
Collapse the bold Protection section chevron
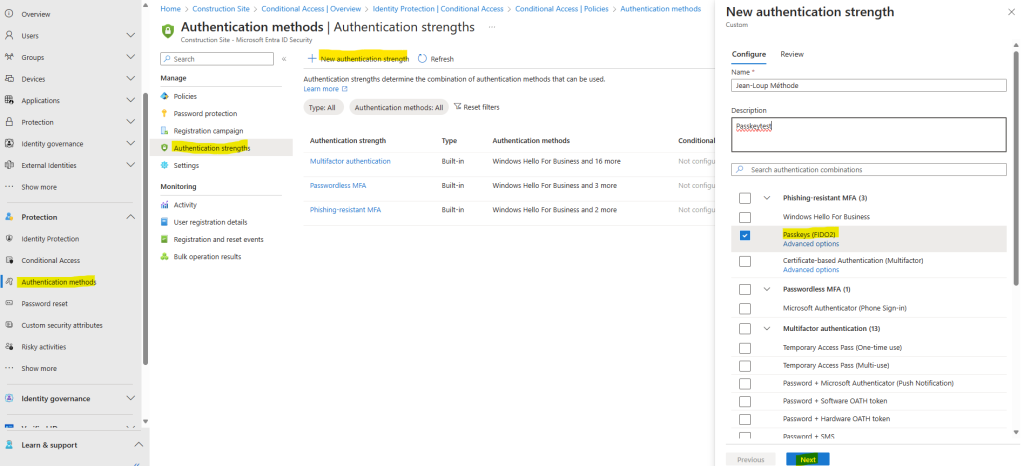131,217
